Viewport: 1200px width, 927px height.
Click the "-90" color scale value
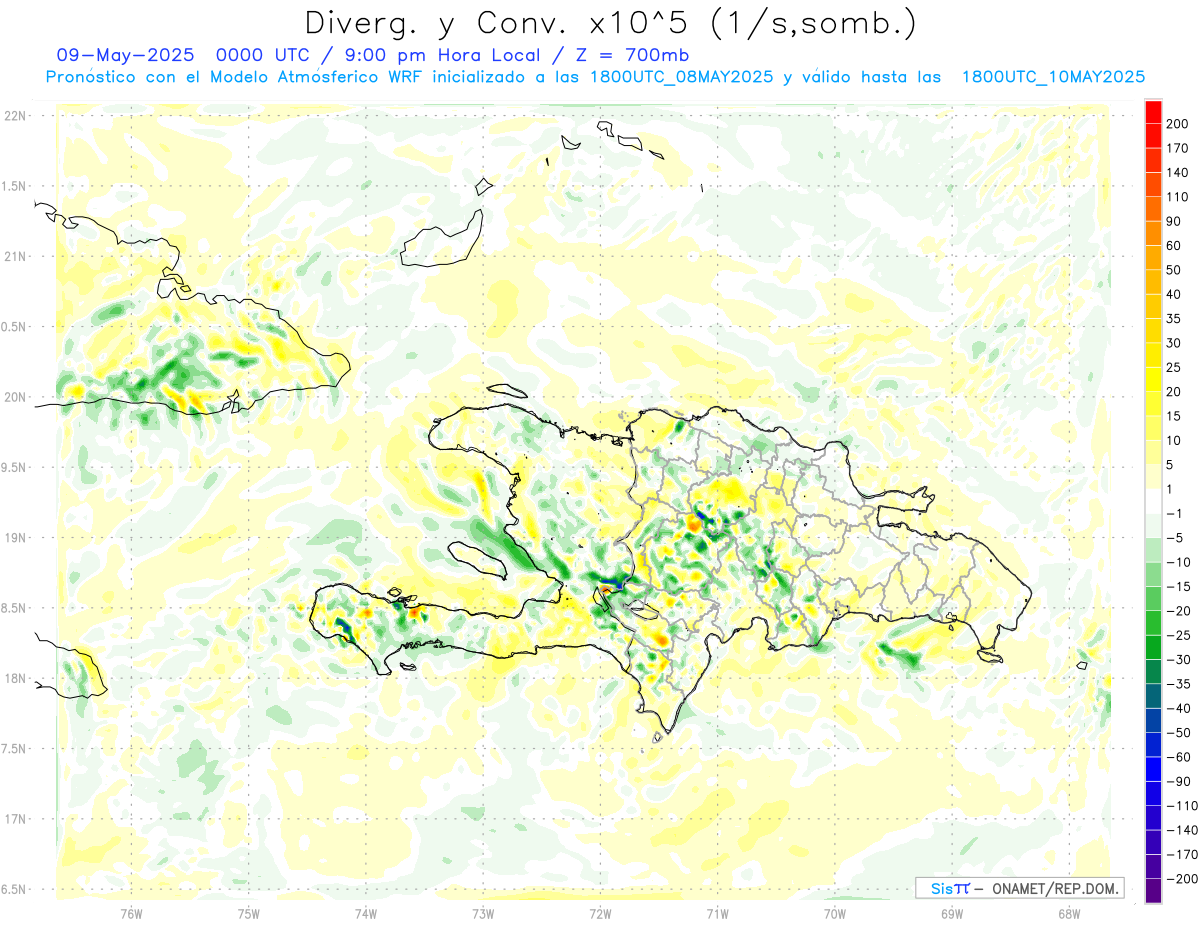click(1178, 782)
